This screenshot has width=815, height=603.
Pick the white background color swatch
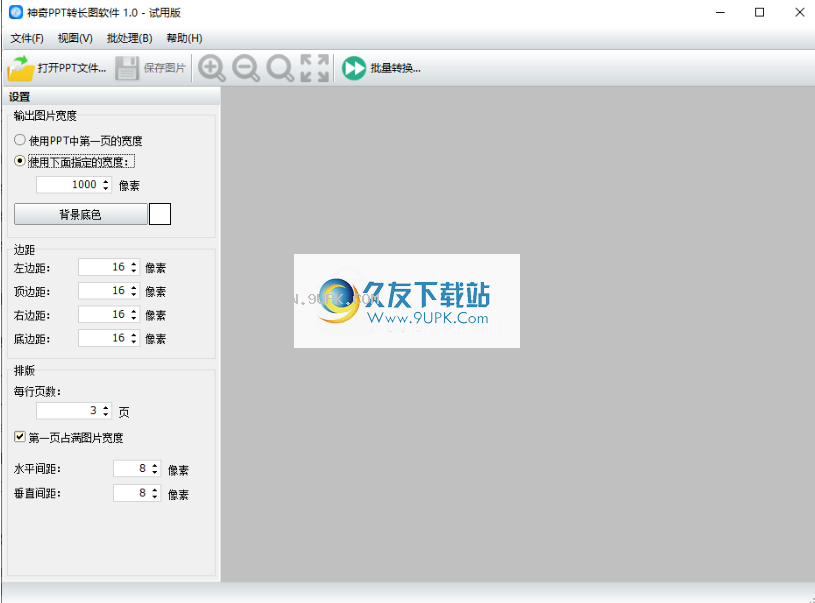(160, 214)
